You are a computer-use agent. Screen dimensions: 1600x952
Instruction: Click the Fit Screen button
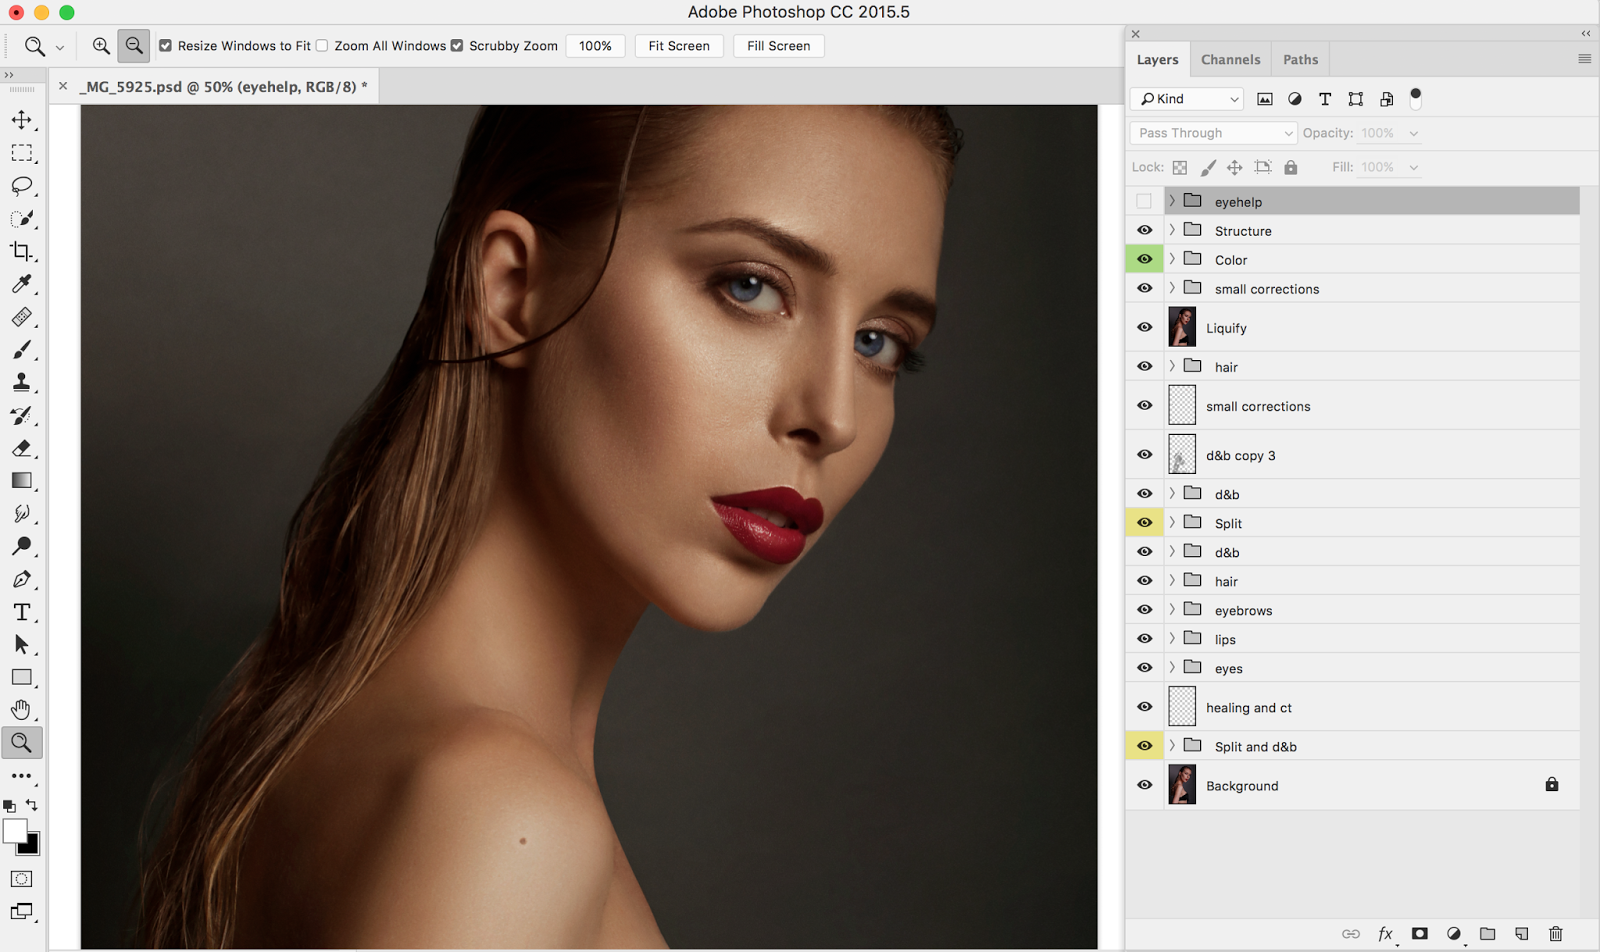[678, 46]
